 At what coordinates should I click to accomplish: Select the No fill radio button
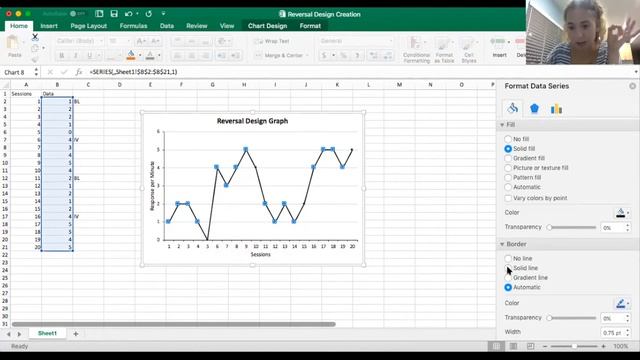pos(508,139)
